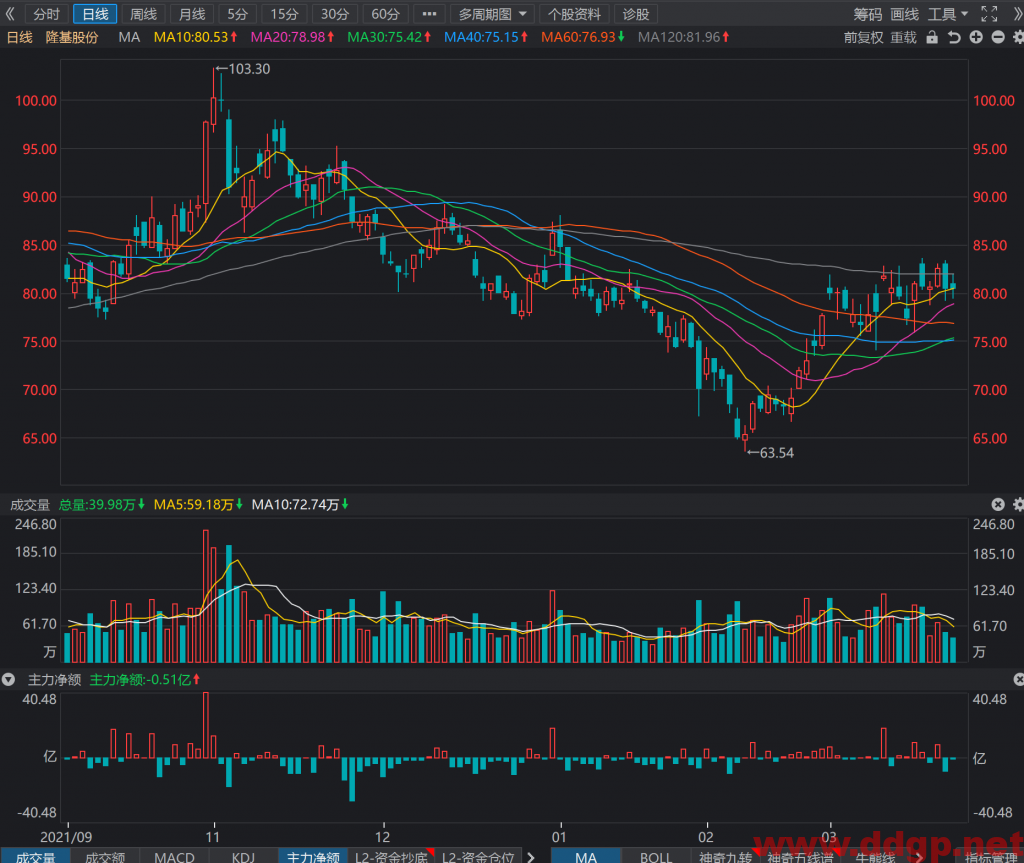Click the MA indicator name in header
The width and height of the screenshot is (1024, 863).
tap(129, 37)
